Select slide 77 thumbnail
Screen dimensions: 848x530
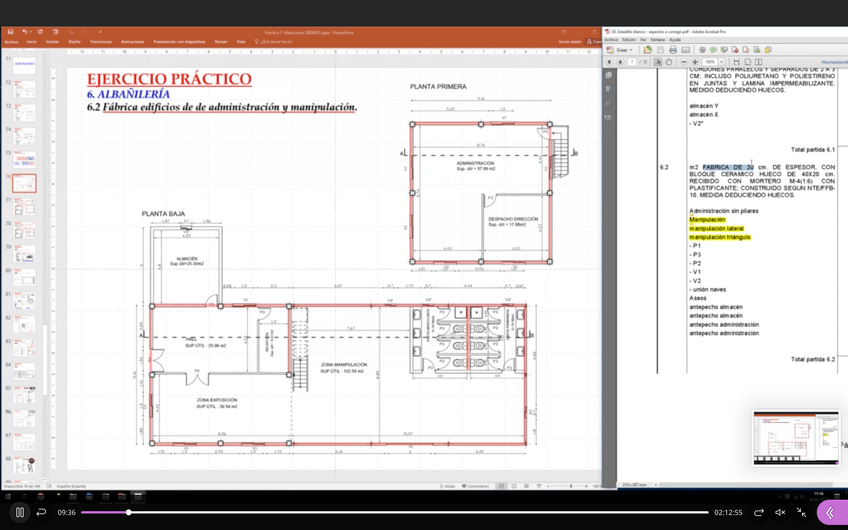click(24, 207)
